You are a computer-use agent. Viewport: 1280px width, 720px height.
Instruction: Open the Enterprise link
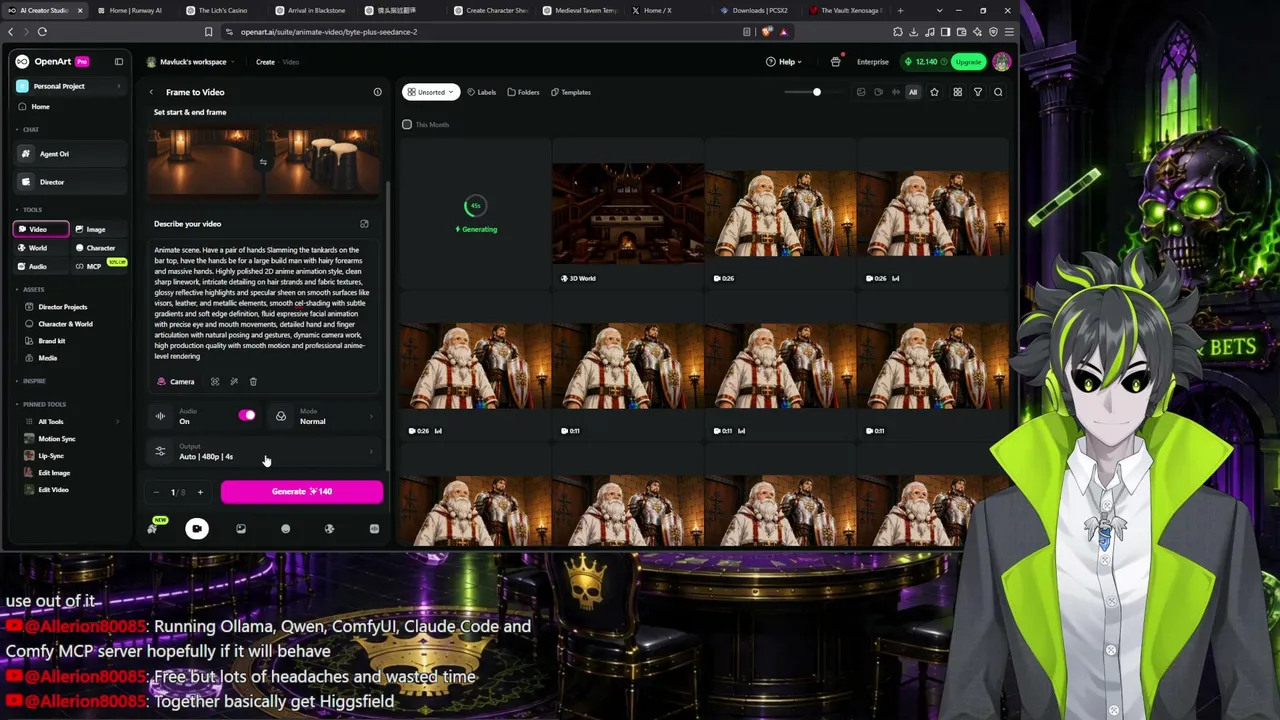pyautogui.click(x=872, y=62)
